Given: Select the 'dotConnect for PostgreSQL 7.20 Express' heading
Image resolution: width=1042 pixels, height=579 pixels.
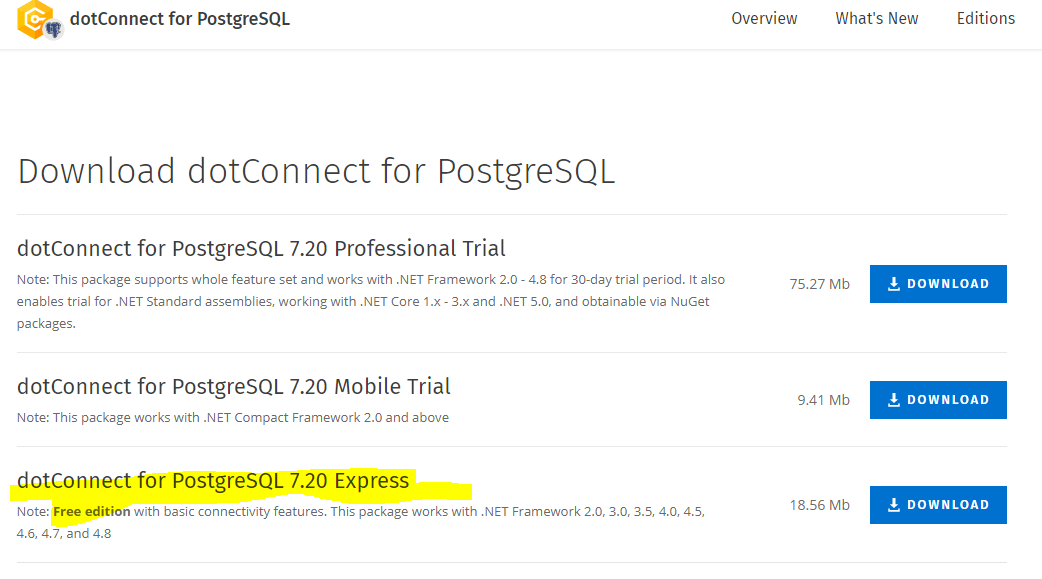Looking at the screenshot, I should point(213,481).
